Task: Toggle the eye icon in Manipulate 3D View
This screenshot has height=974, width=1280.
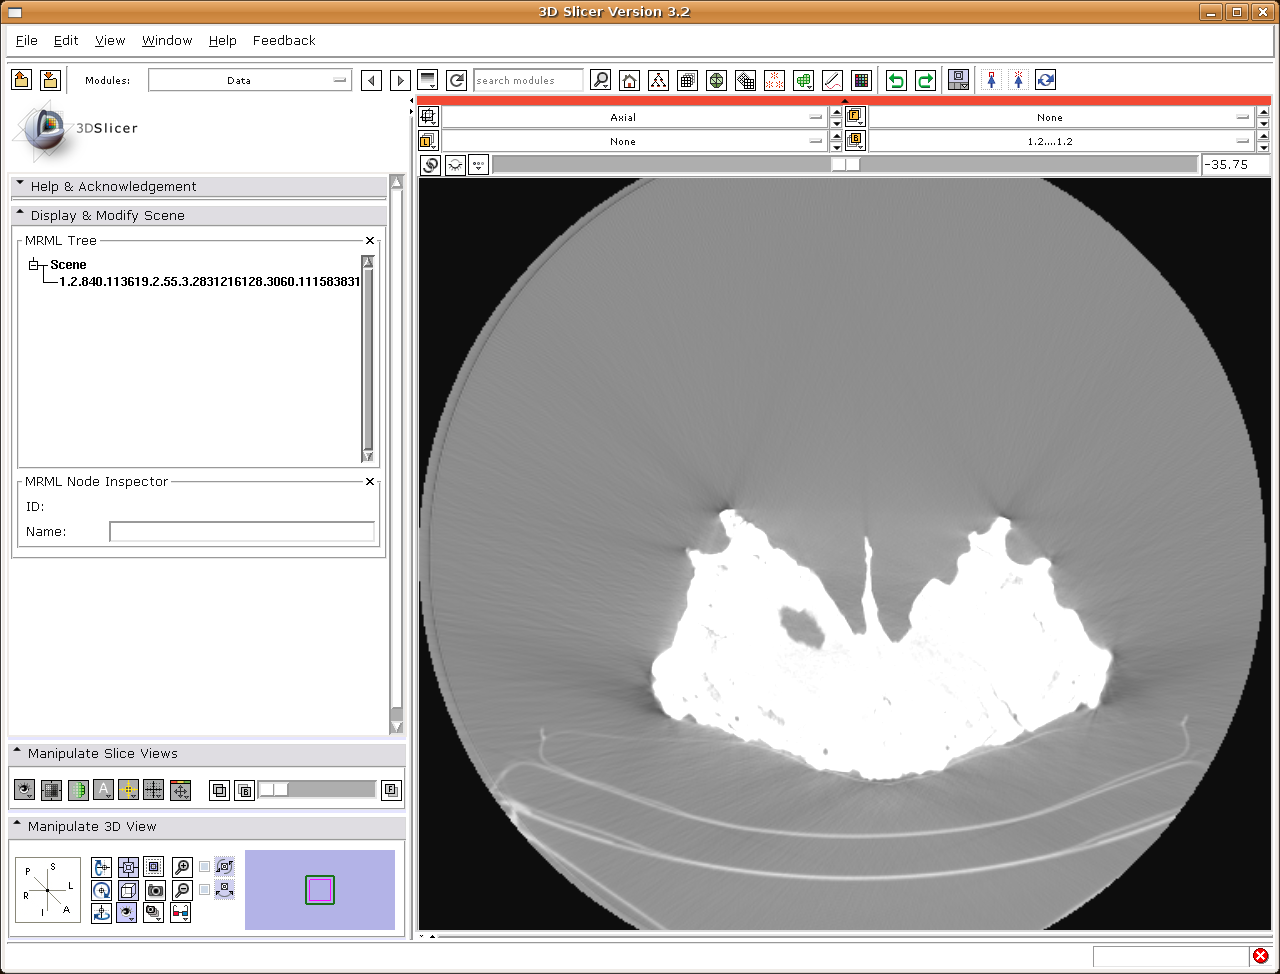Action: [x=127, y=912]
